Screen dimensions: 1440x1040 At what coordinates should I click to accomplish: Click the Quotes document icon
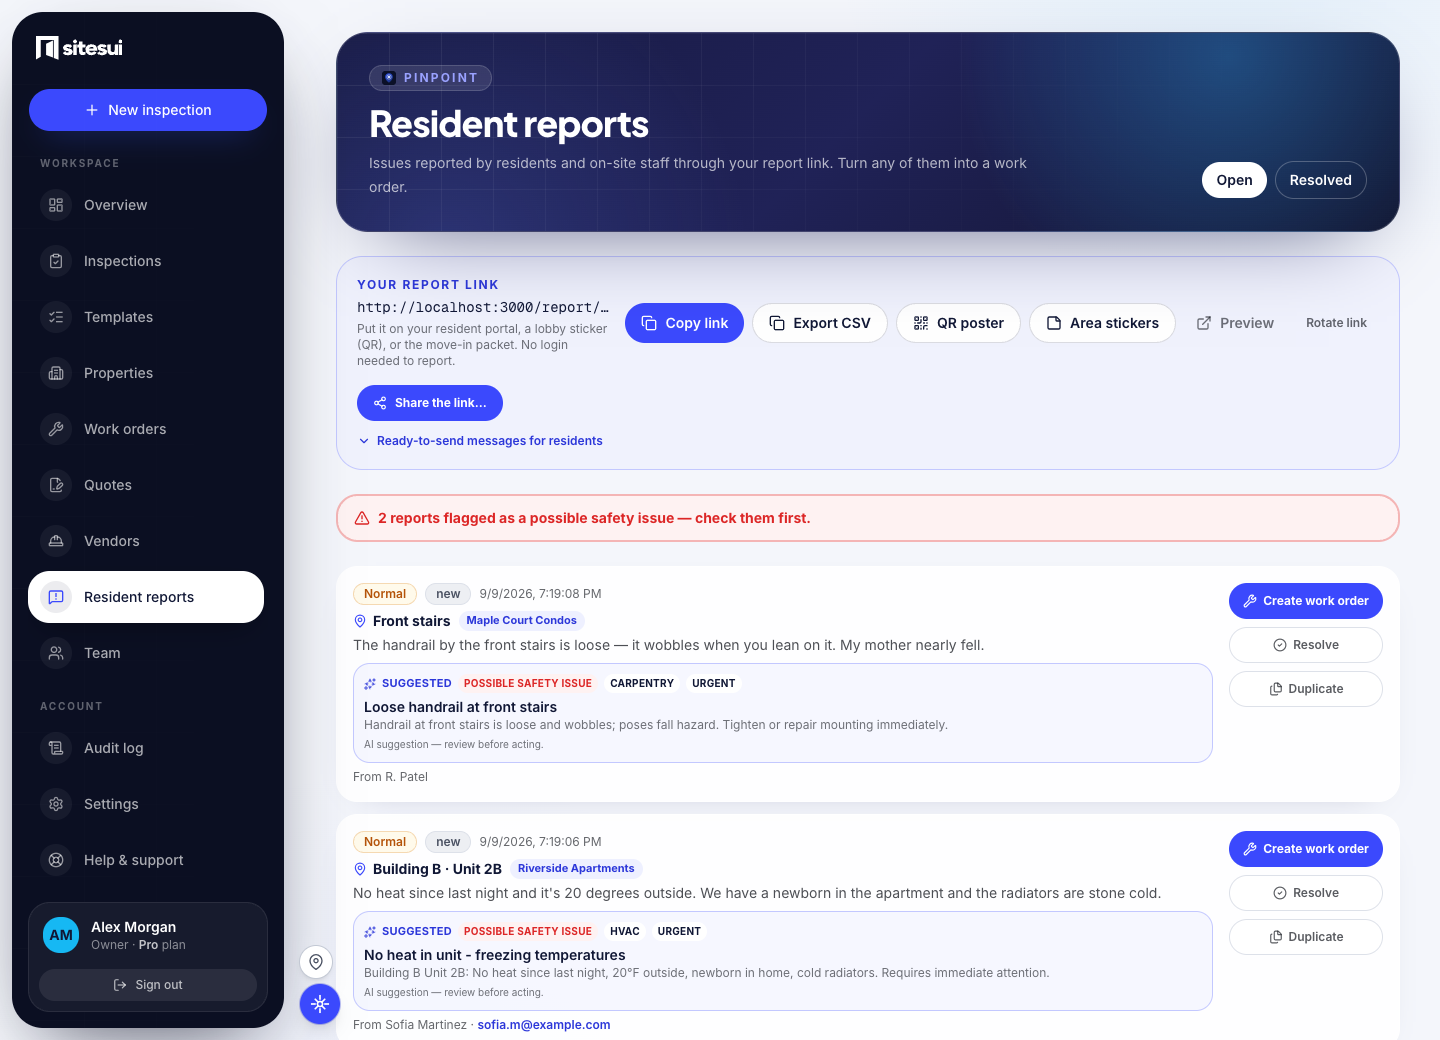(56, 485)
